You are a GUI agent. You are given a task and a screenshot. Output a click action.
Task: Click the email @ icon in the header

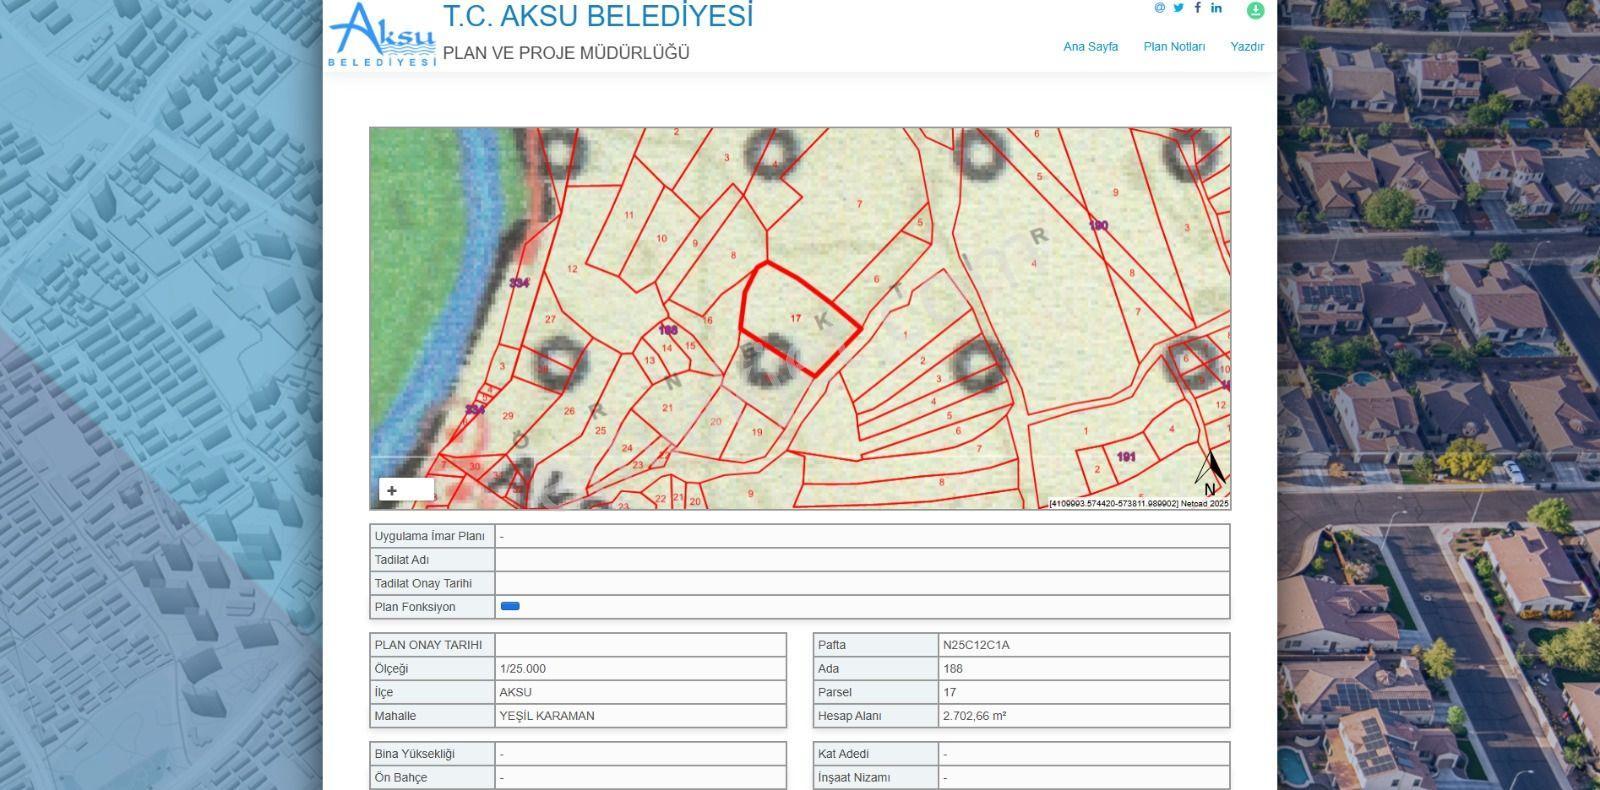point(1160,8)
